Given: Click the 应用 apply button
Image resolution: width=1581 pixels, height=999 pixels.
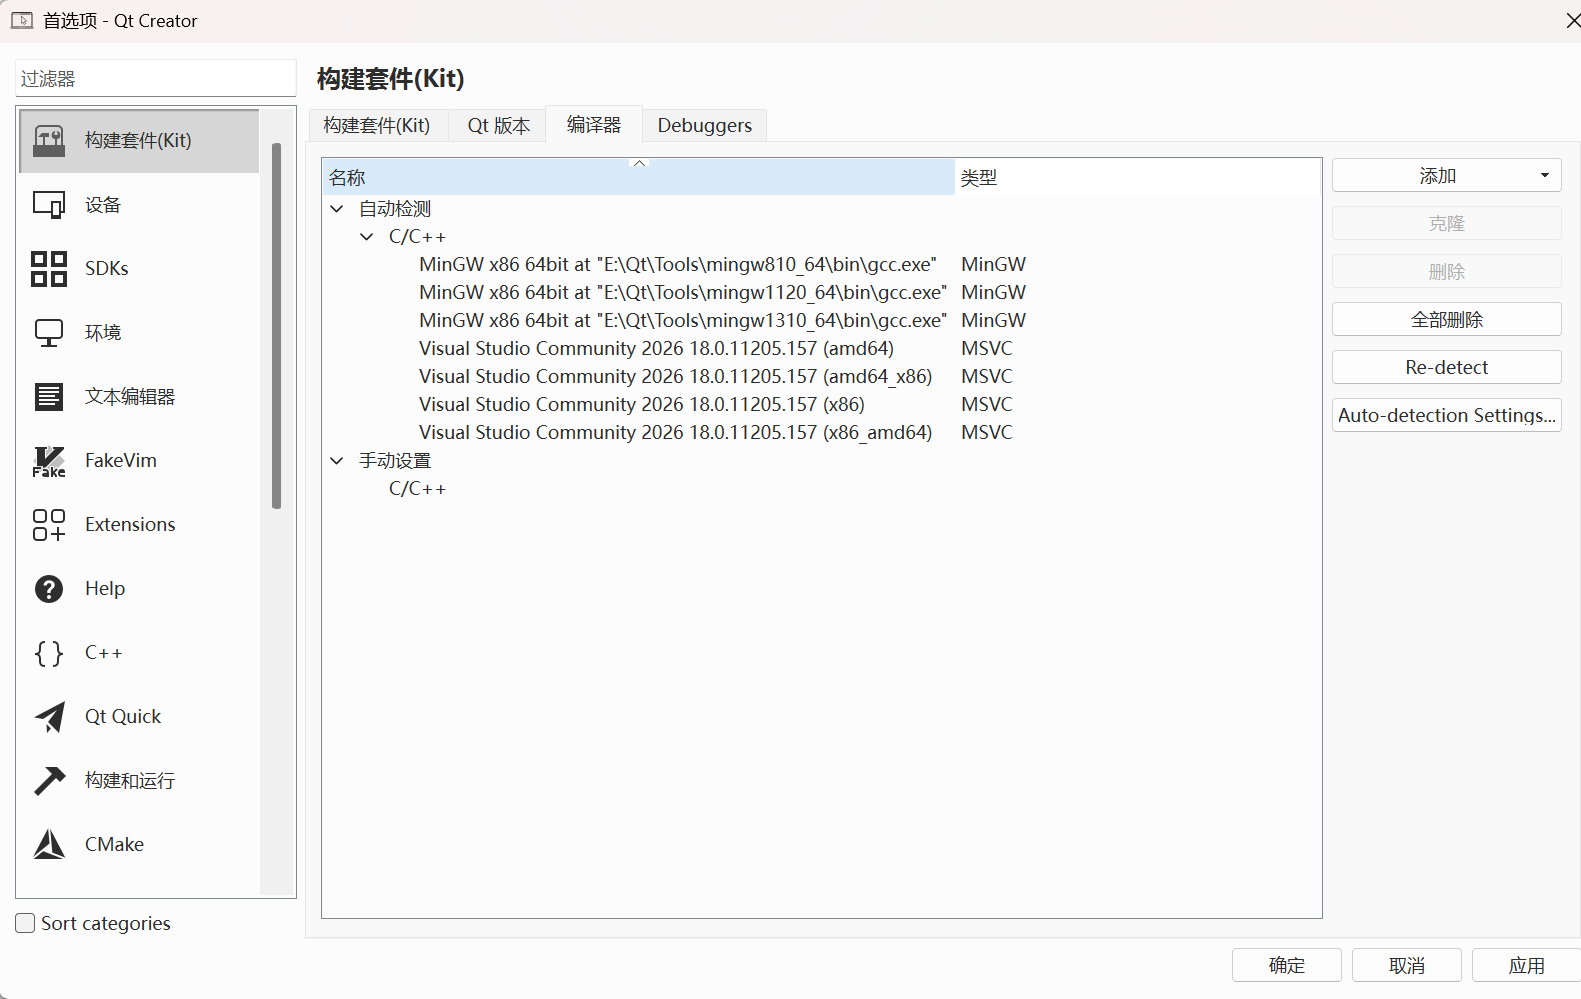Looking at the screenshot, I should [x=1526, y=966].
